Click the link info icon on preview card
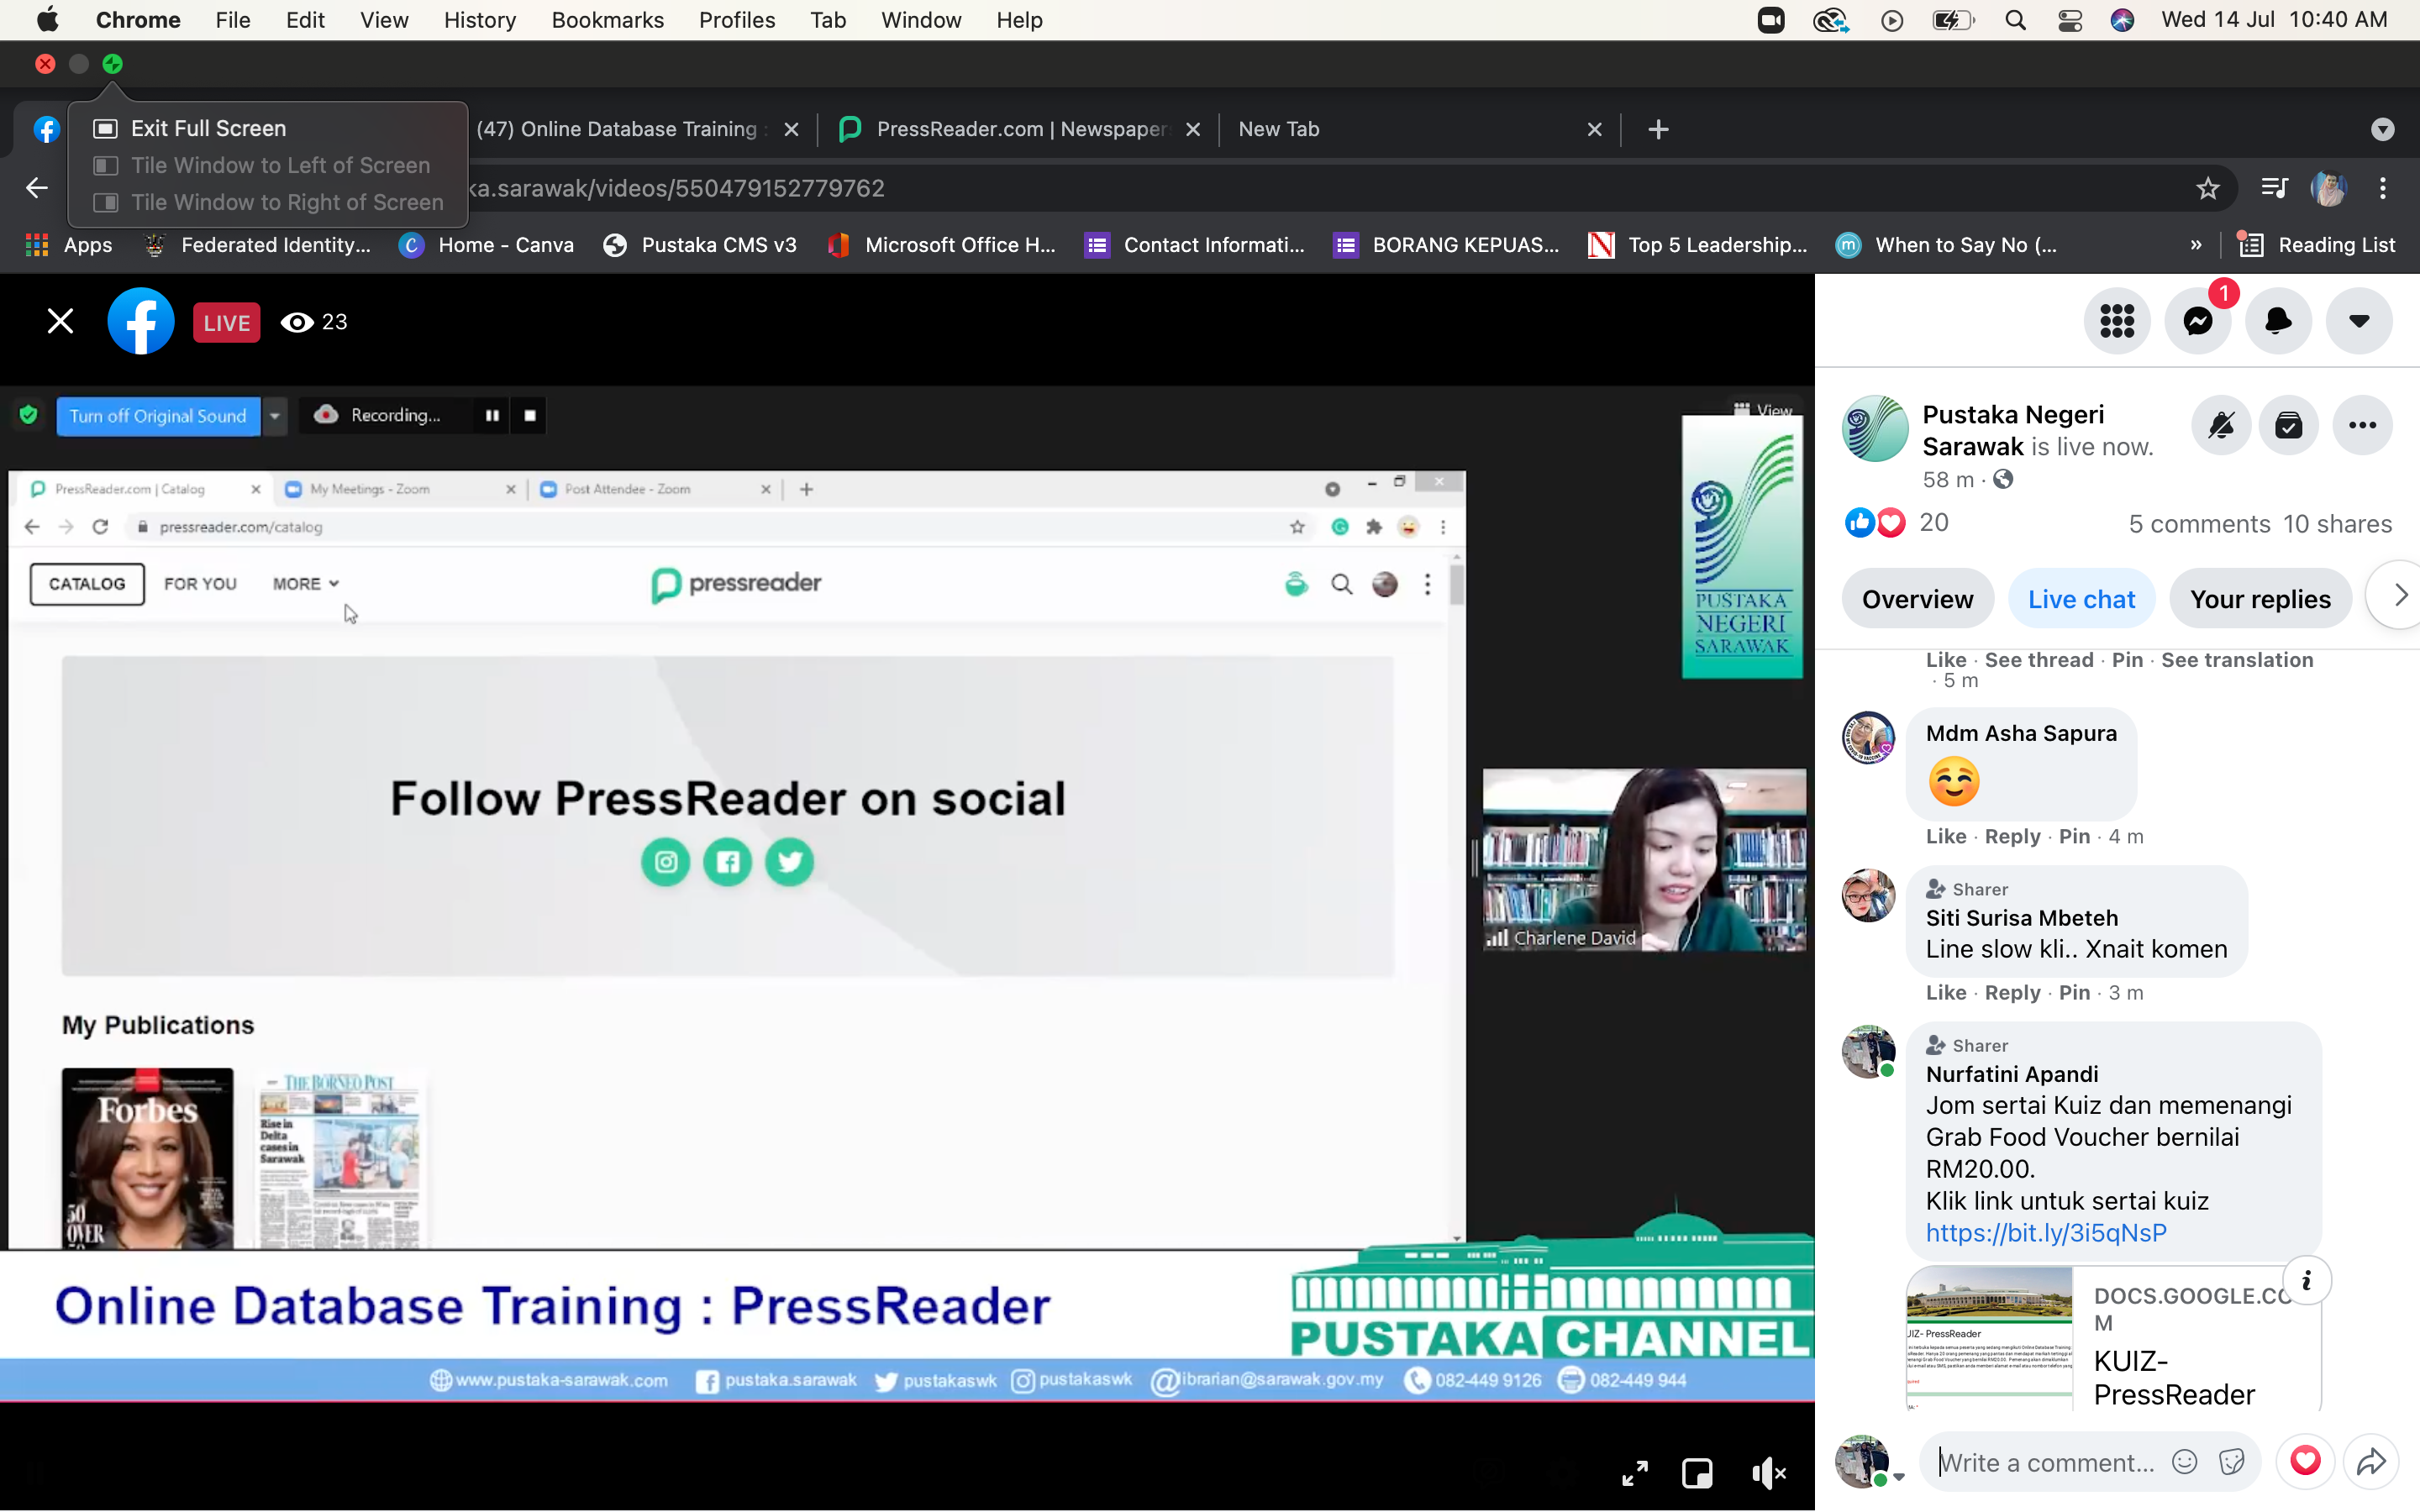 pos(2306,1281)
